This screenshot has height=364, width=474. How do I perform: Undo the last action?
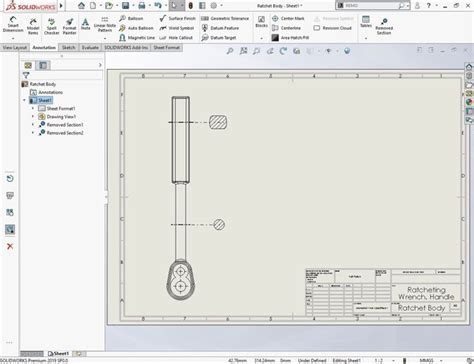158,6
